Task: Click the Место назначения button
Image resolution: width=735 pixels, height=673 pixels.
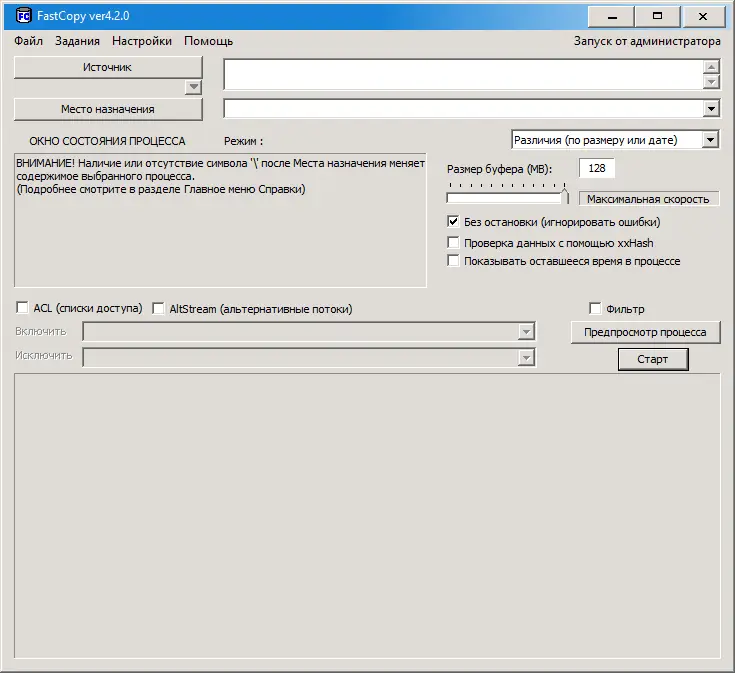Action: click(x=108, y=109)
